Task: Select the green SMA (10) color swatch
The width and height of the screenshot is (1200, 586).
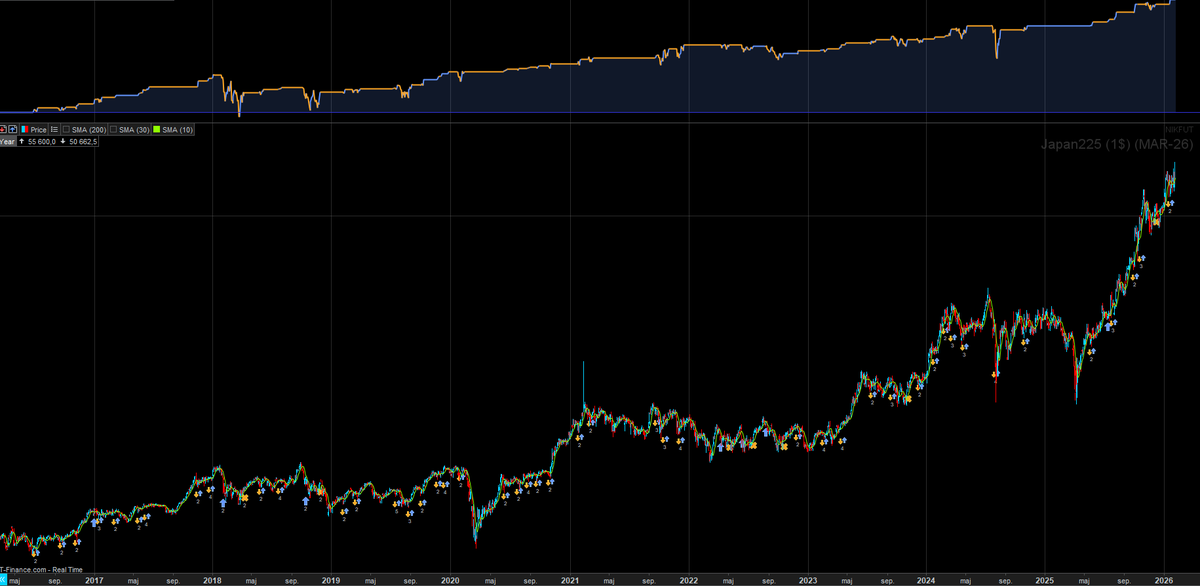Action: click(x=156, y=130)
